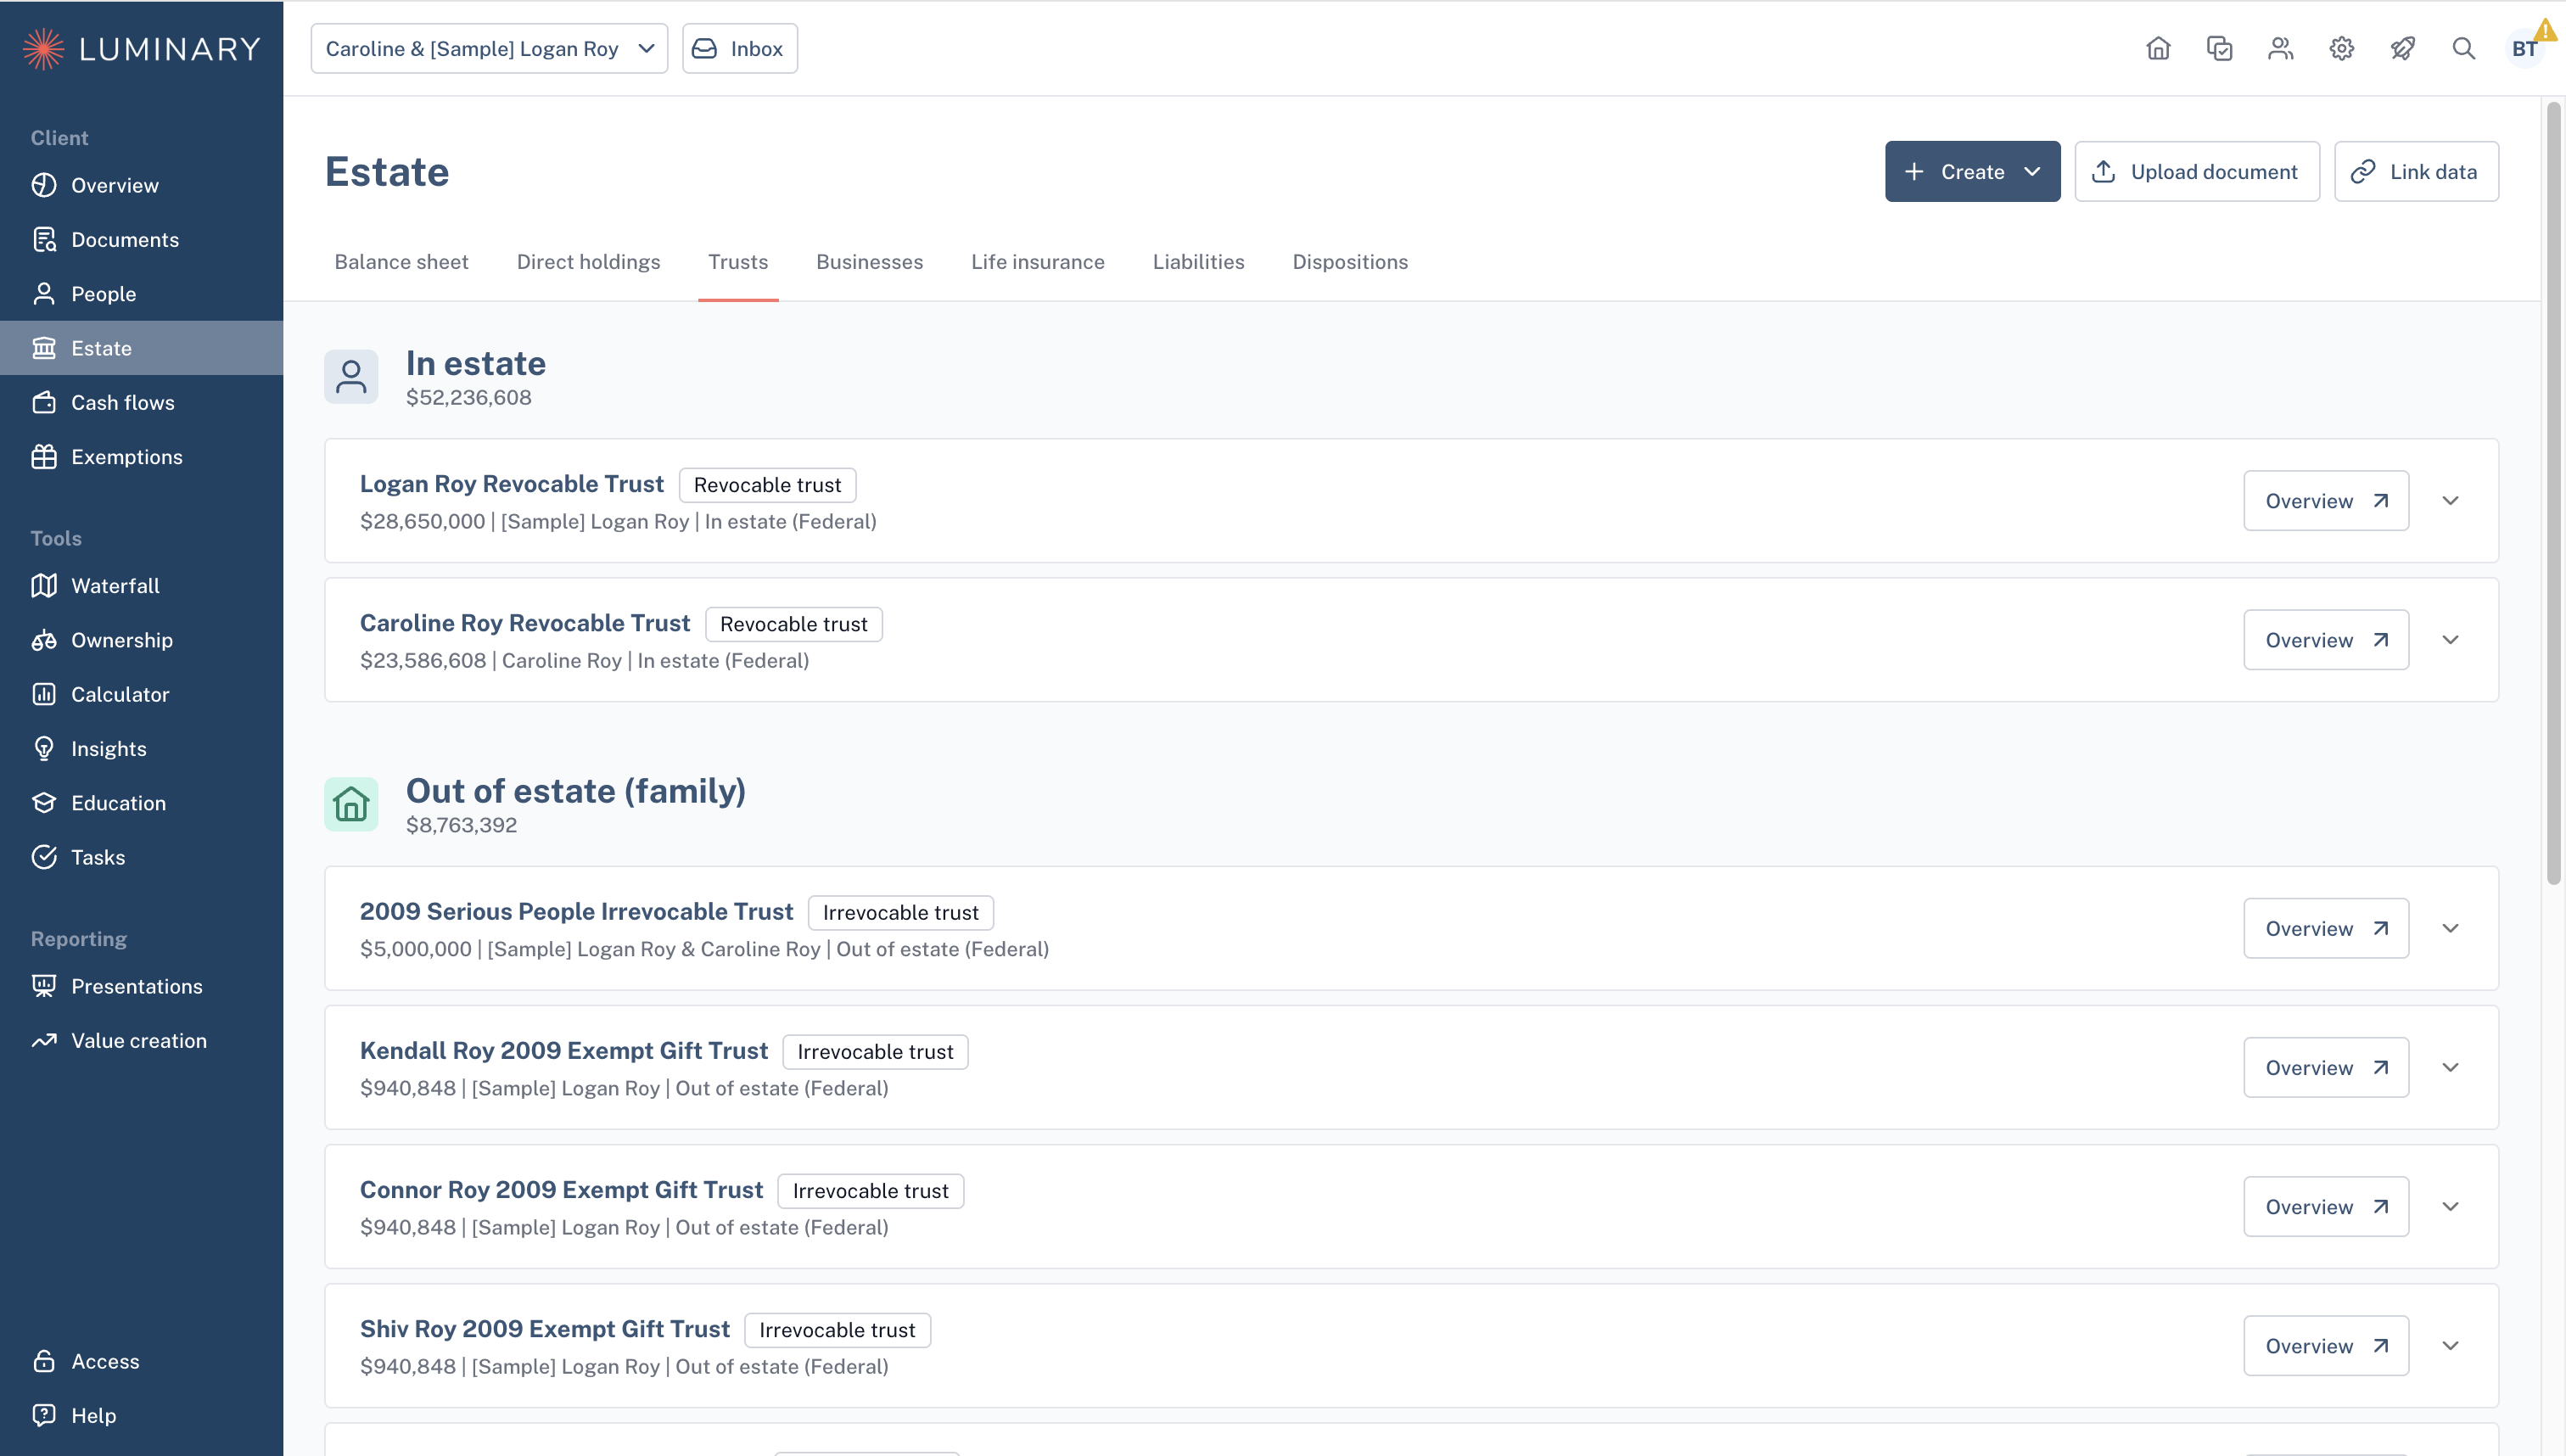Click the Luminary logo
The height and width of the screenshot is (1456, 2566).
tap(141, 49)
